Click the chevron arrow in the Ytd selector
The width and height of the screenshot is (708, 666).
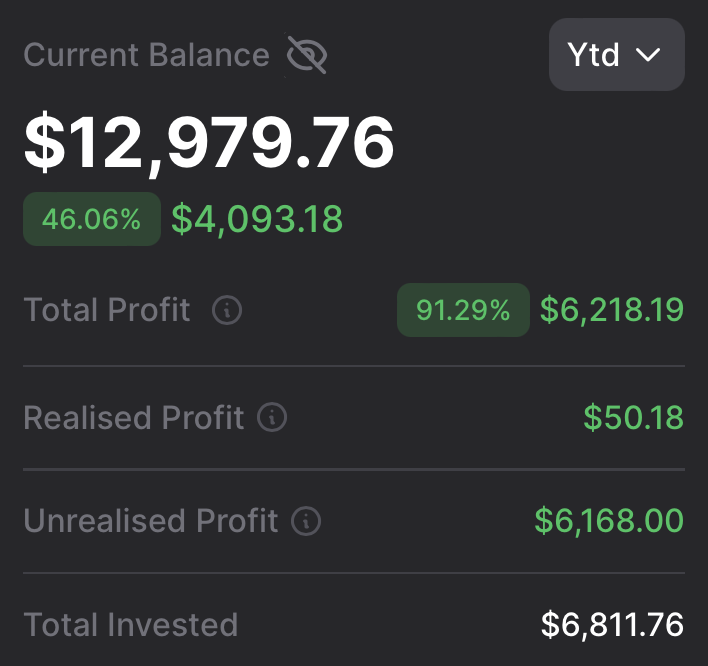coord(649,55)
